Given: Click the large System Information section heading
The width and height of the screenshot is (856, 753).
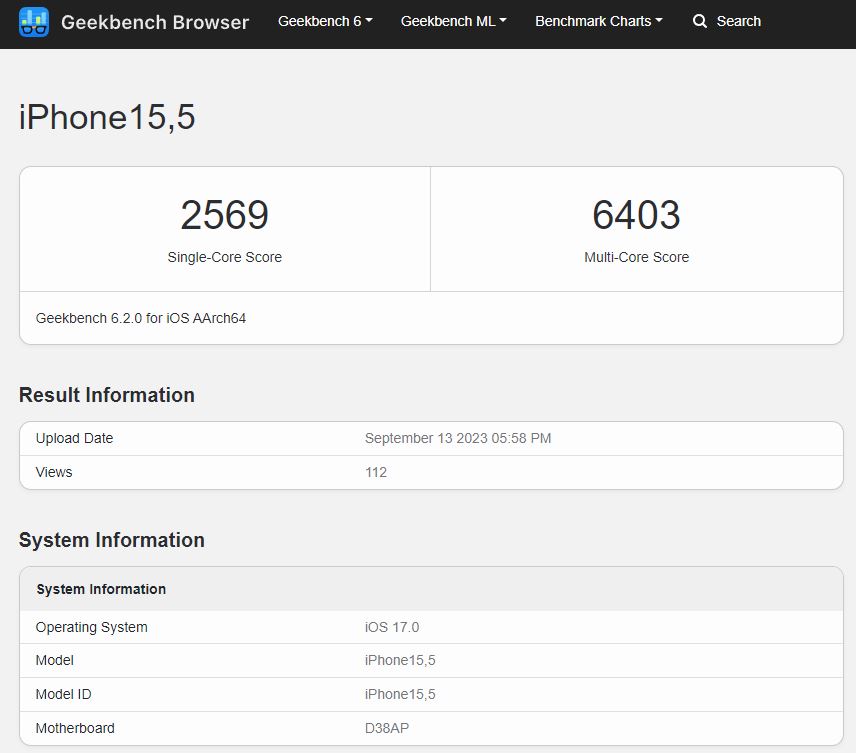Looking at the screenshot, I should [x=111, y=540].
